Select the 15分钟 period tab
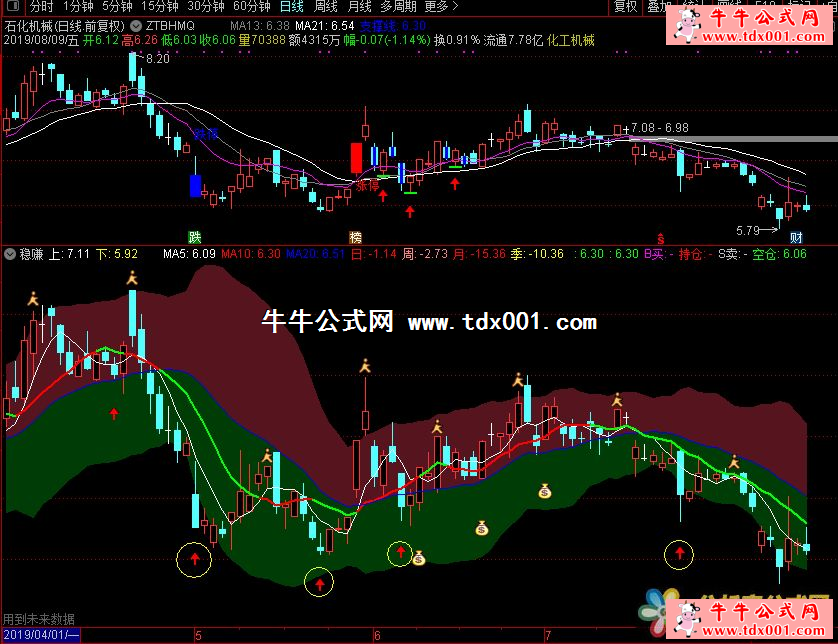This screenshot has width=838, height=644. click(x=160, y=6)
